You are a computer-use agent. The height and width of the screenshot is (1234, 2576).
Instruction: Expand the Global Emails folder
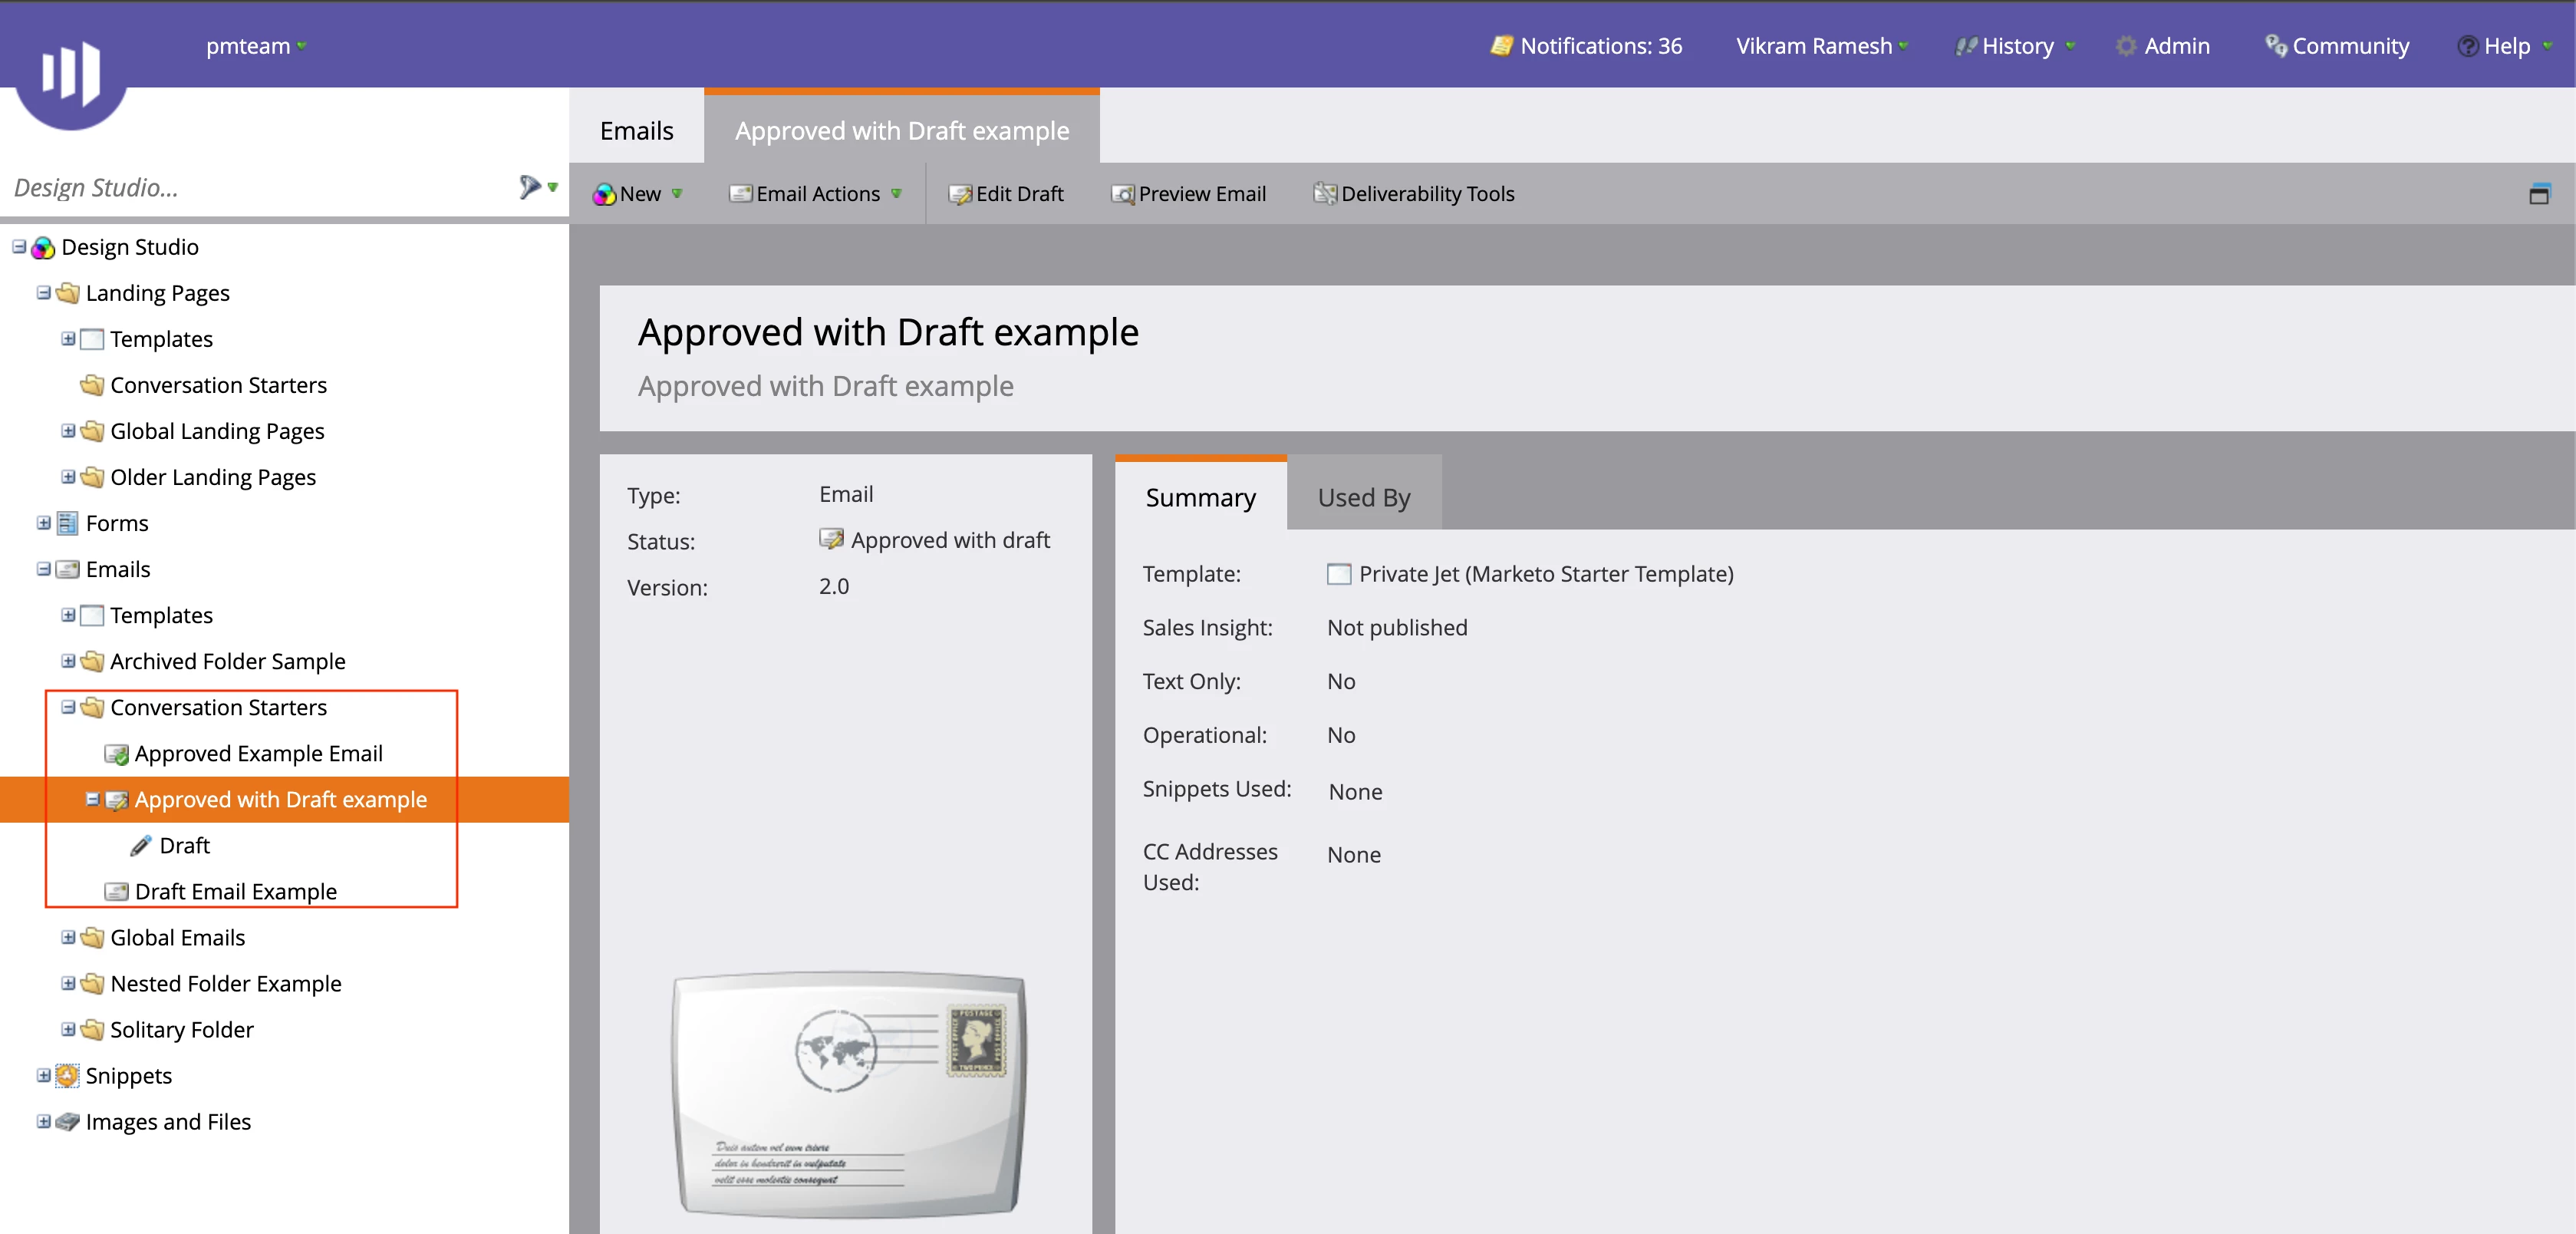click(x=68, y=937)
